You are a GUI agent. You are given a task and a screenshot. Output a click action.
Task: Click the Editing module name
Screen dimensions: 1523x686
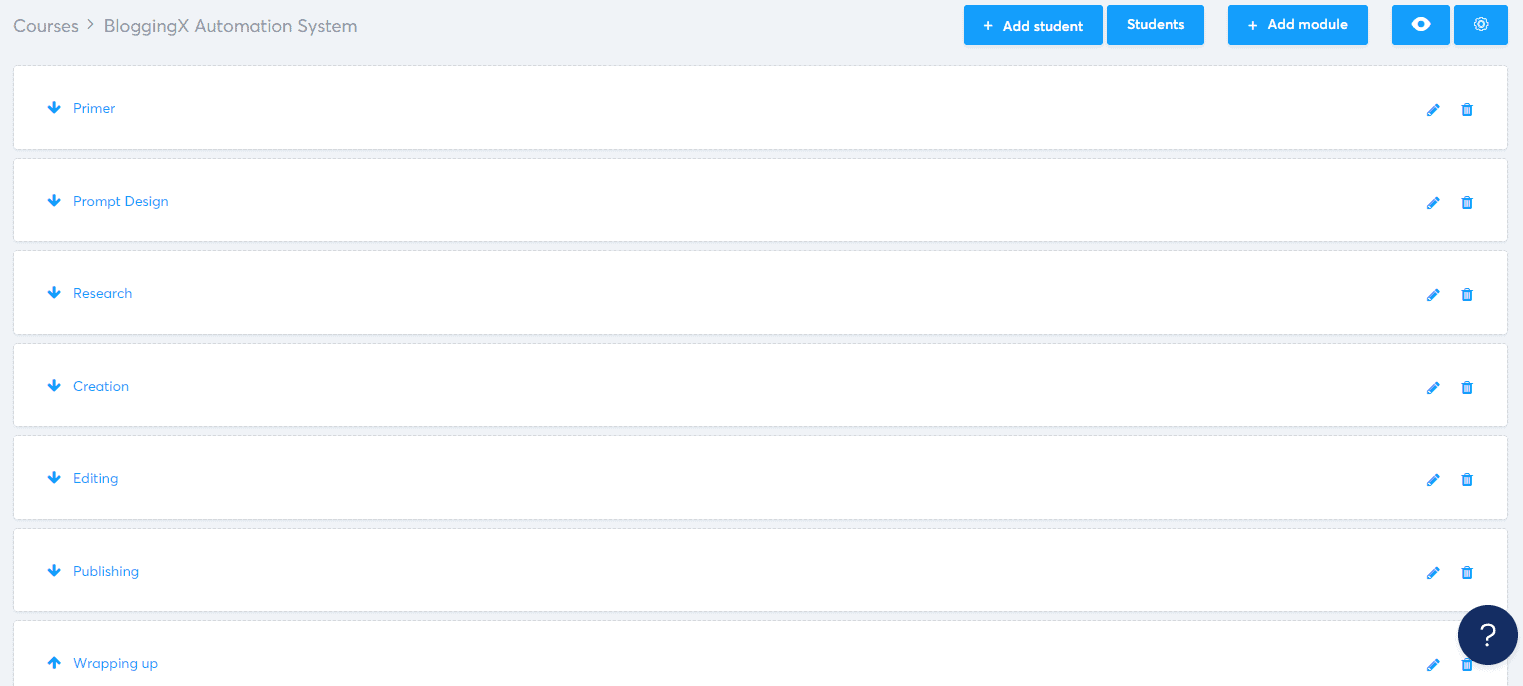(96, 478)
